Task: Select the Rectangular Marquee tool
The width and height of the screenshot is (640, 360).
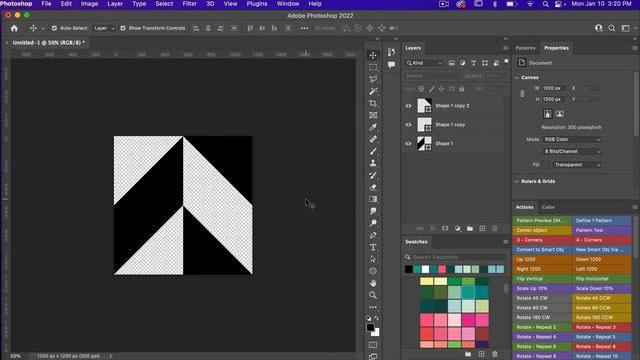Action: pos(373,67)
